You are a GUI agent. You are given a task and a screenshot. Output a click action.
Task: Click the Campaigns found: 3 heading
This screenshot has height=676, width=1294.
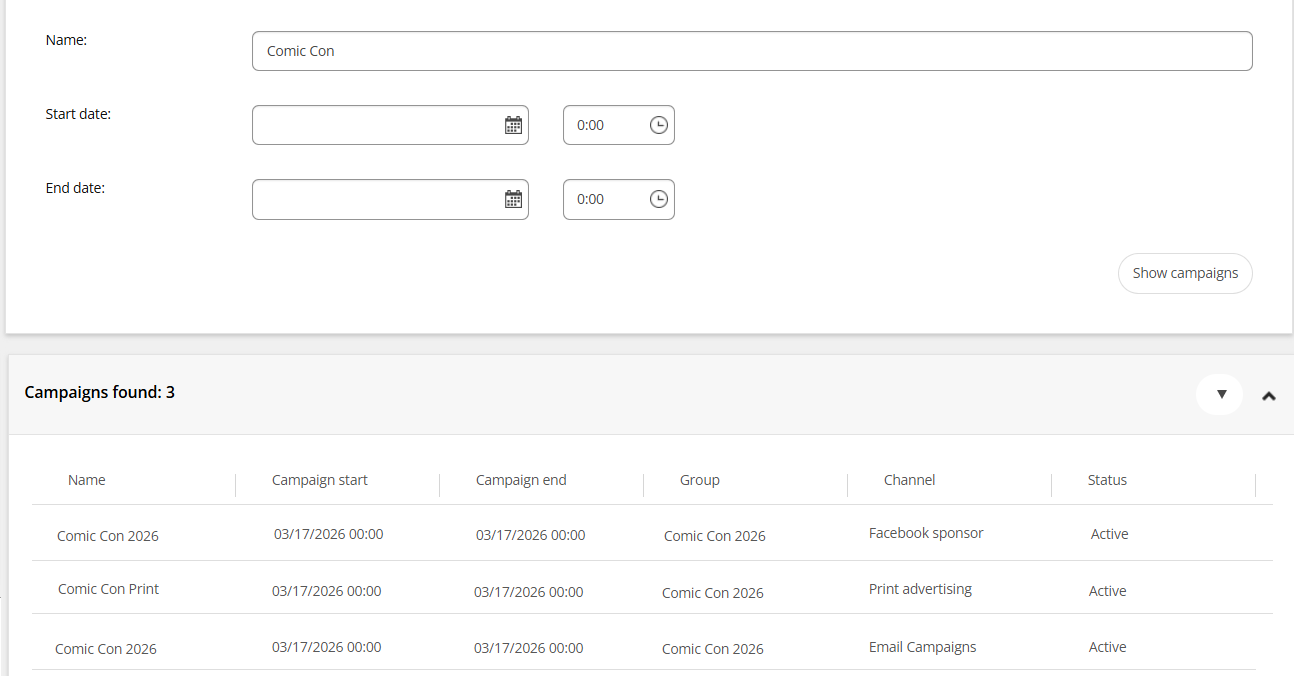click(100, 392)
